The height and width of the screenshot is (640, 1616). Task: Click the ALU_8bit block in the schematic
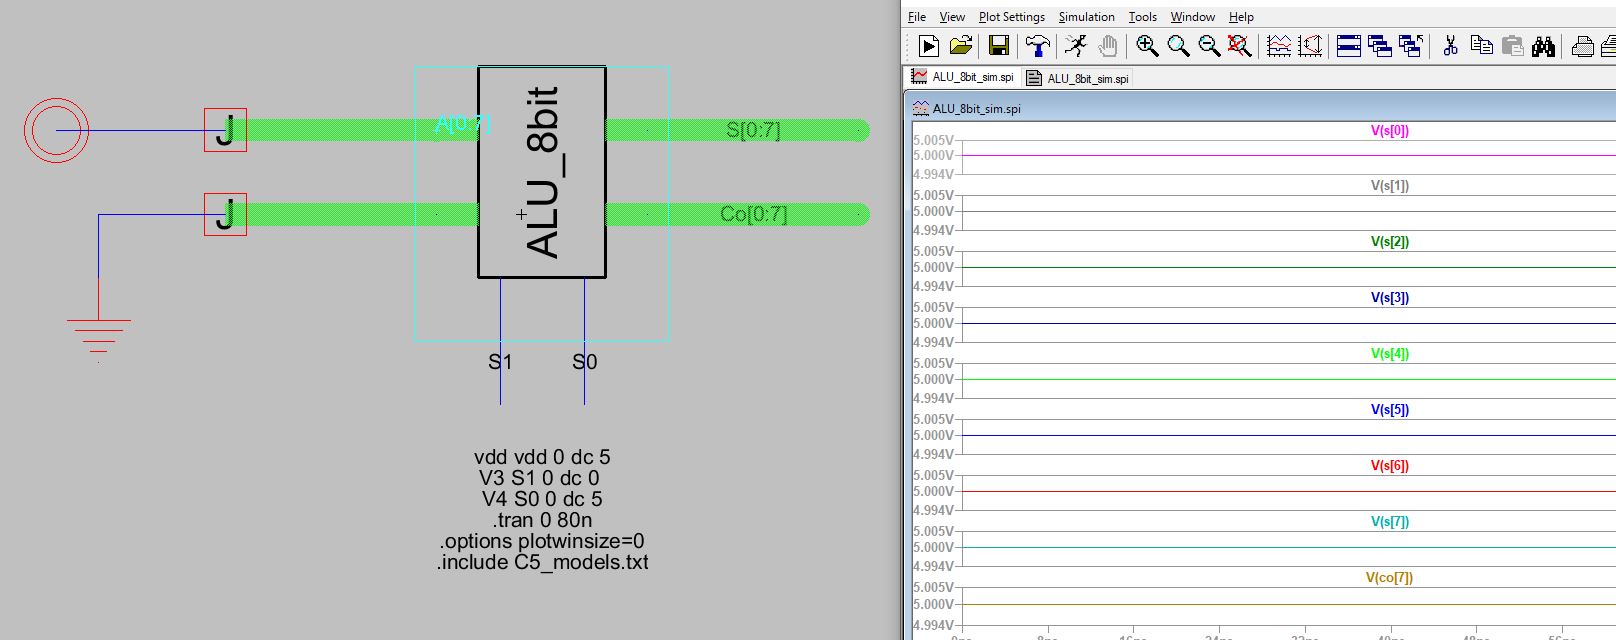point(542,172)
